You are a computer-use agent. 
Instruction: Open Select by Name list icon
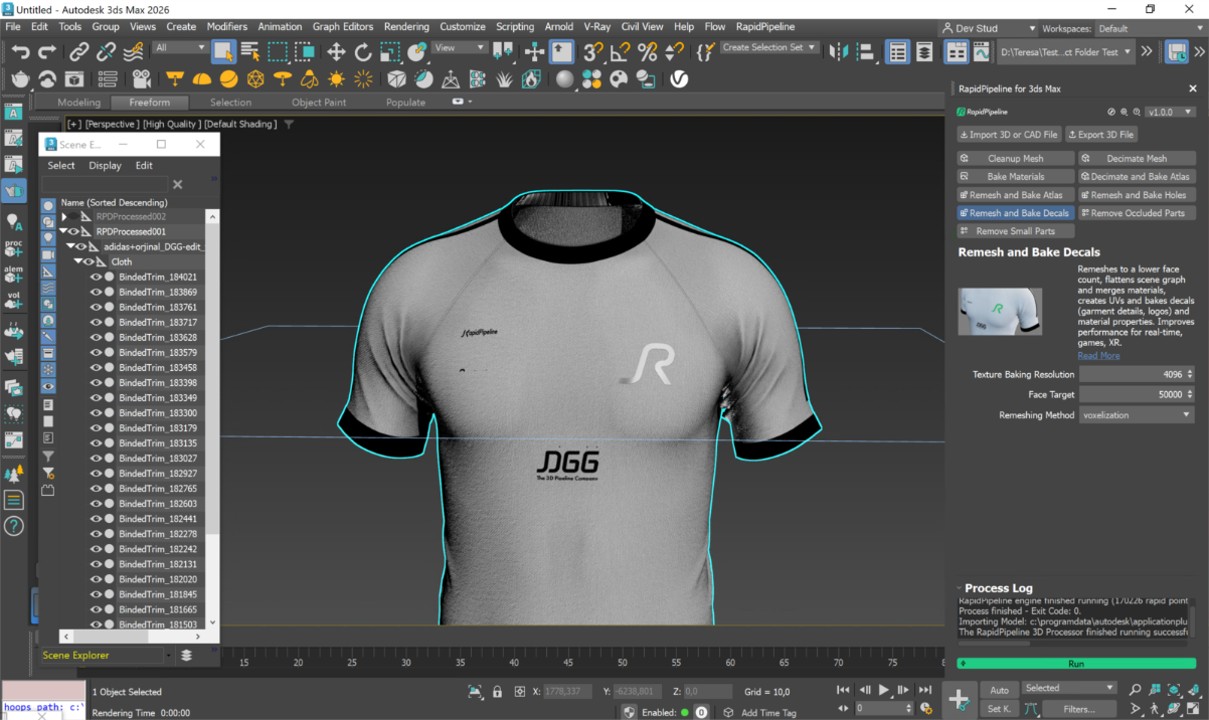pyautogui.click(x=250, y=52)
